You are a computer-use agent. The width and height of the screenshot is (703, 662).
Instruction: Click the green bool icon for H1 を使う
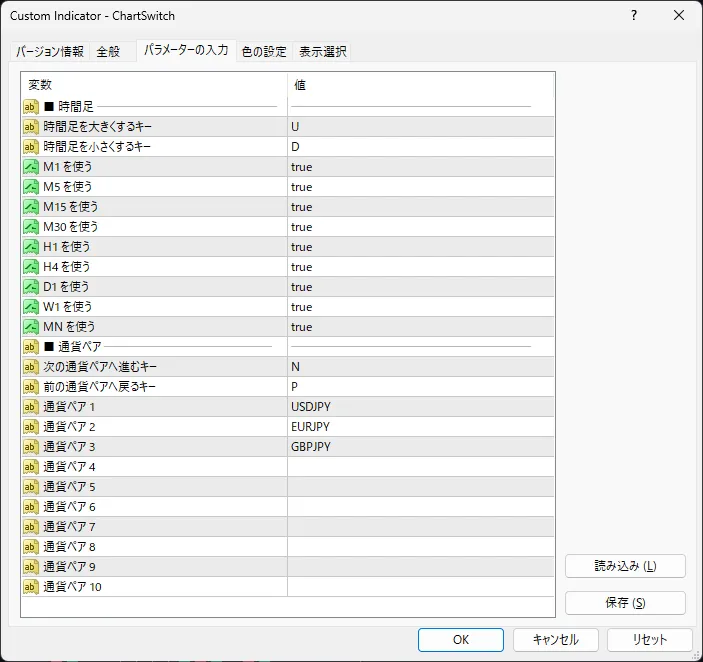[30, 247]
